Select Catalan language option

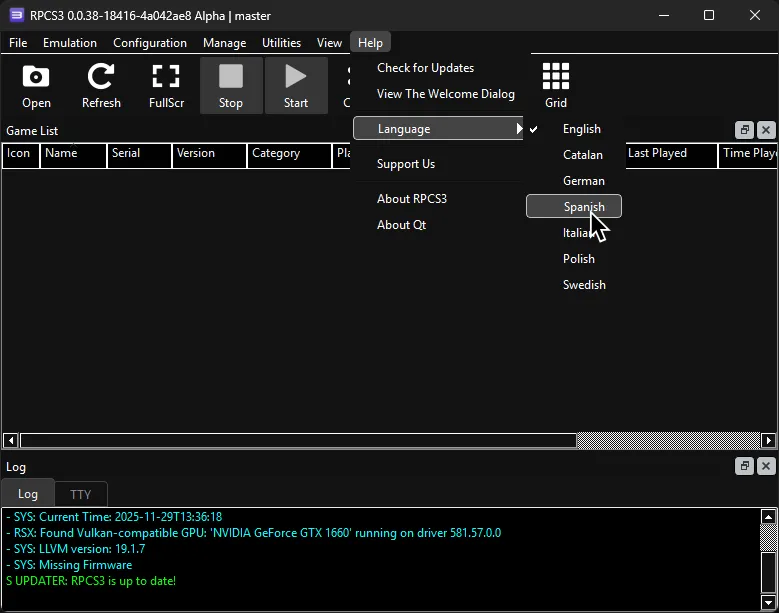tap(574, 155)
